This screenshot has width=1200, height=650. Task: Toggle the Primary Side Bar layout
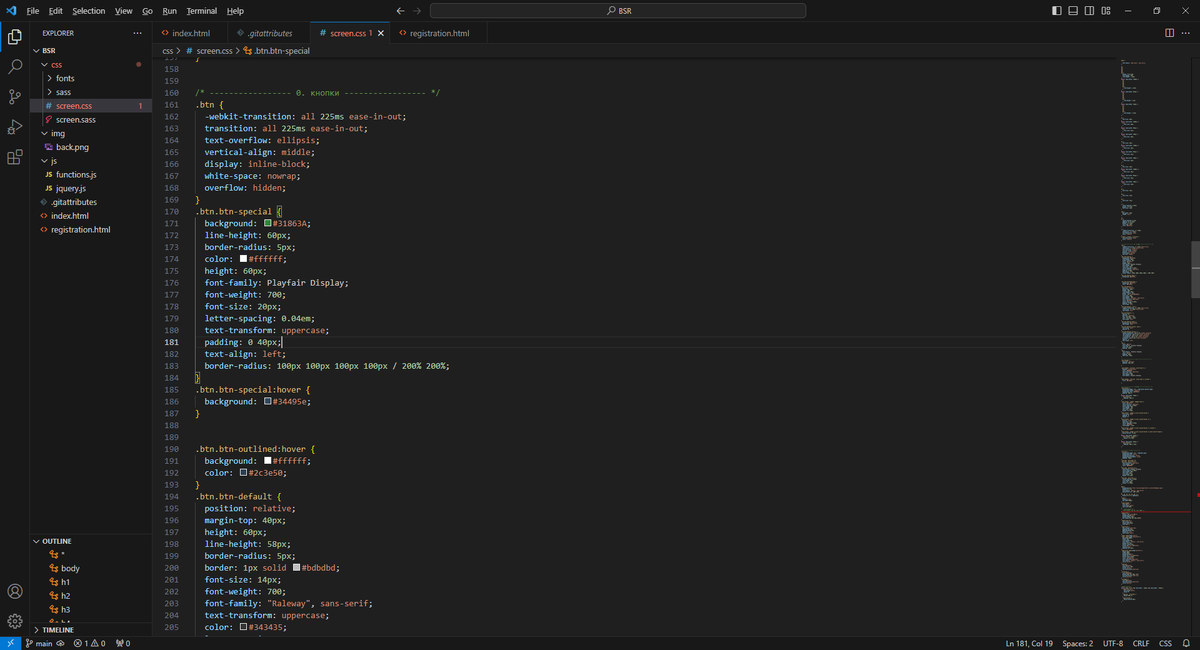(1059, 11)
